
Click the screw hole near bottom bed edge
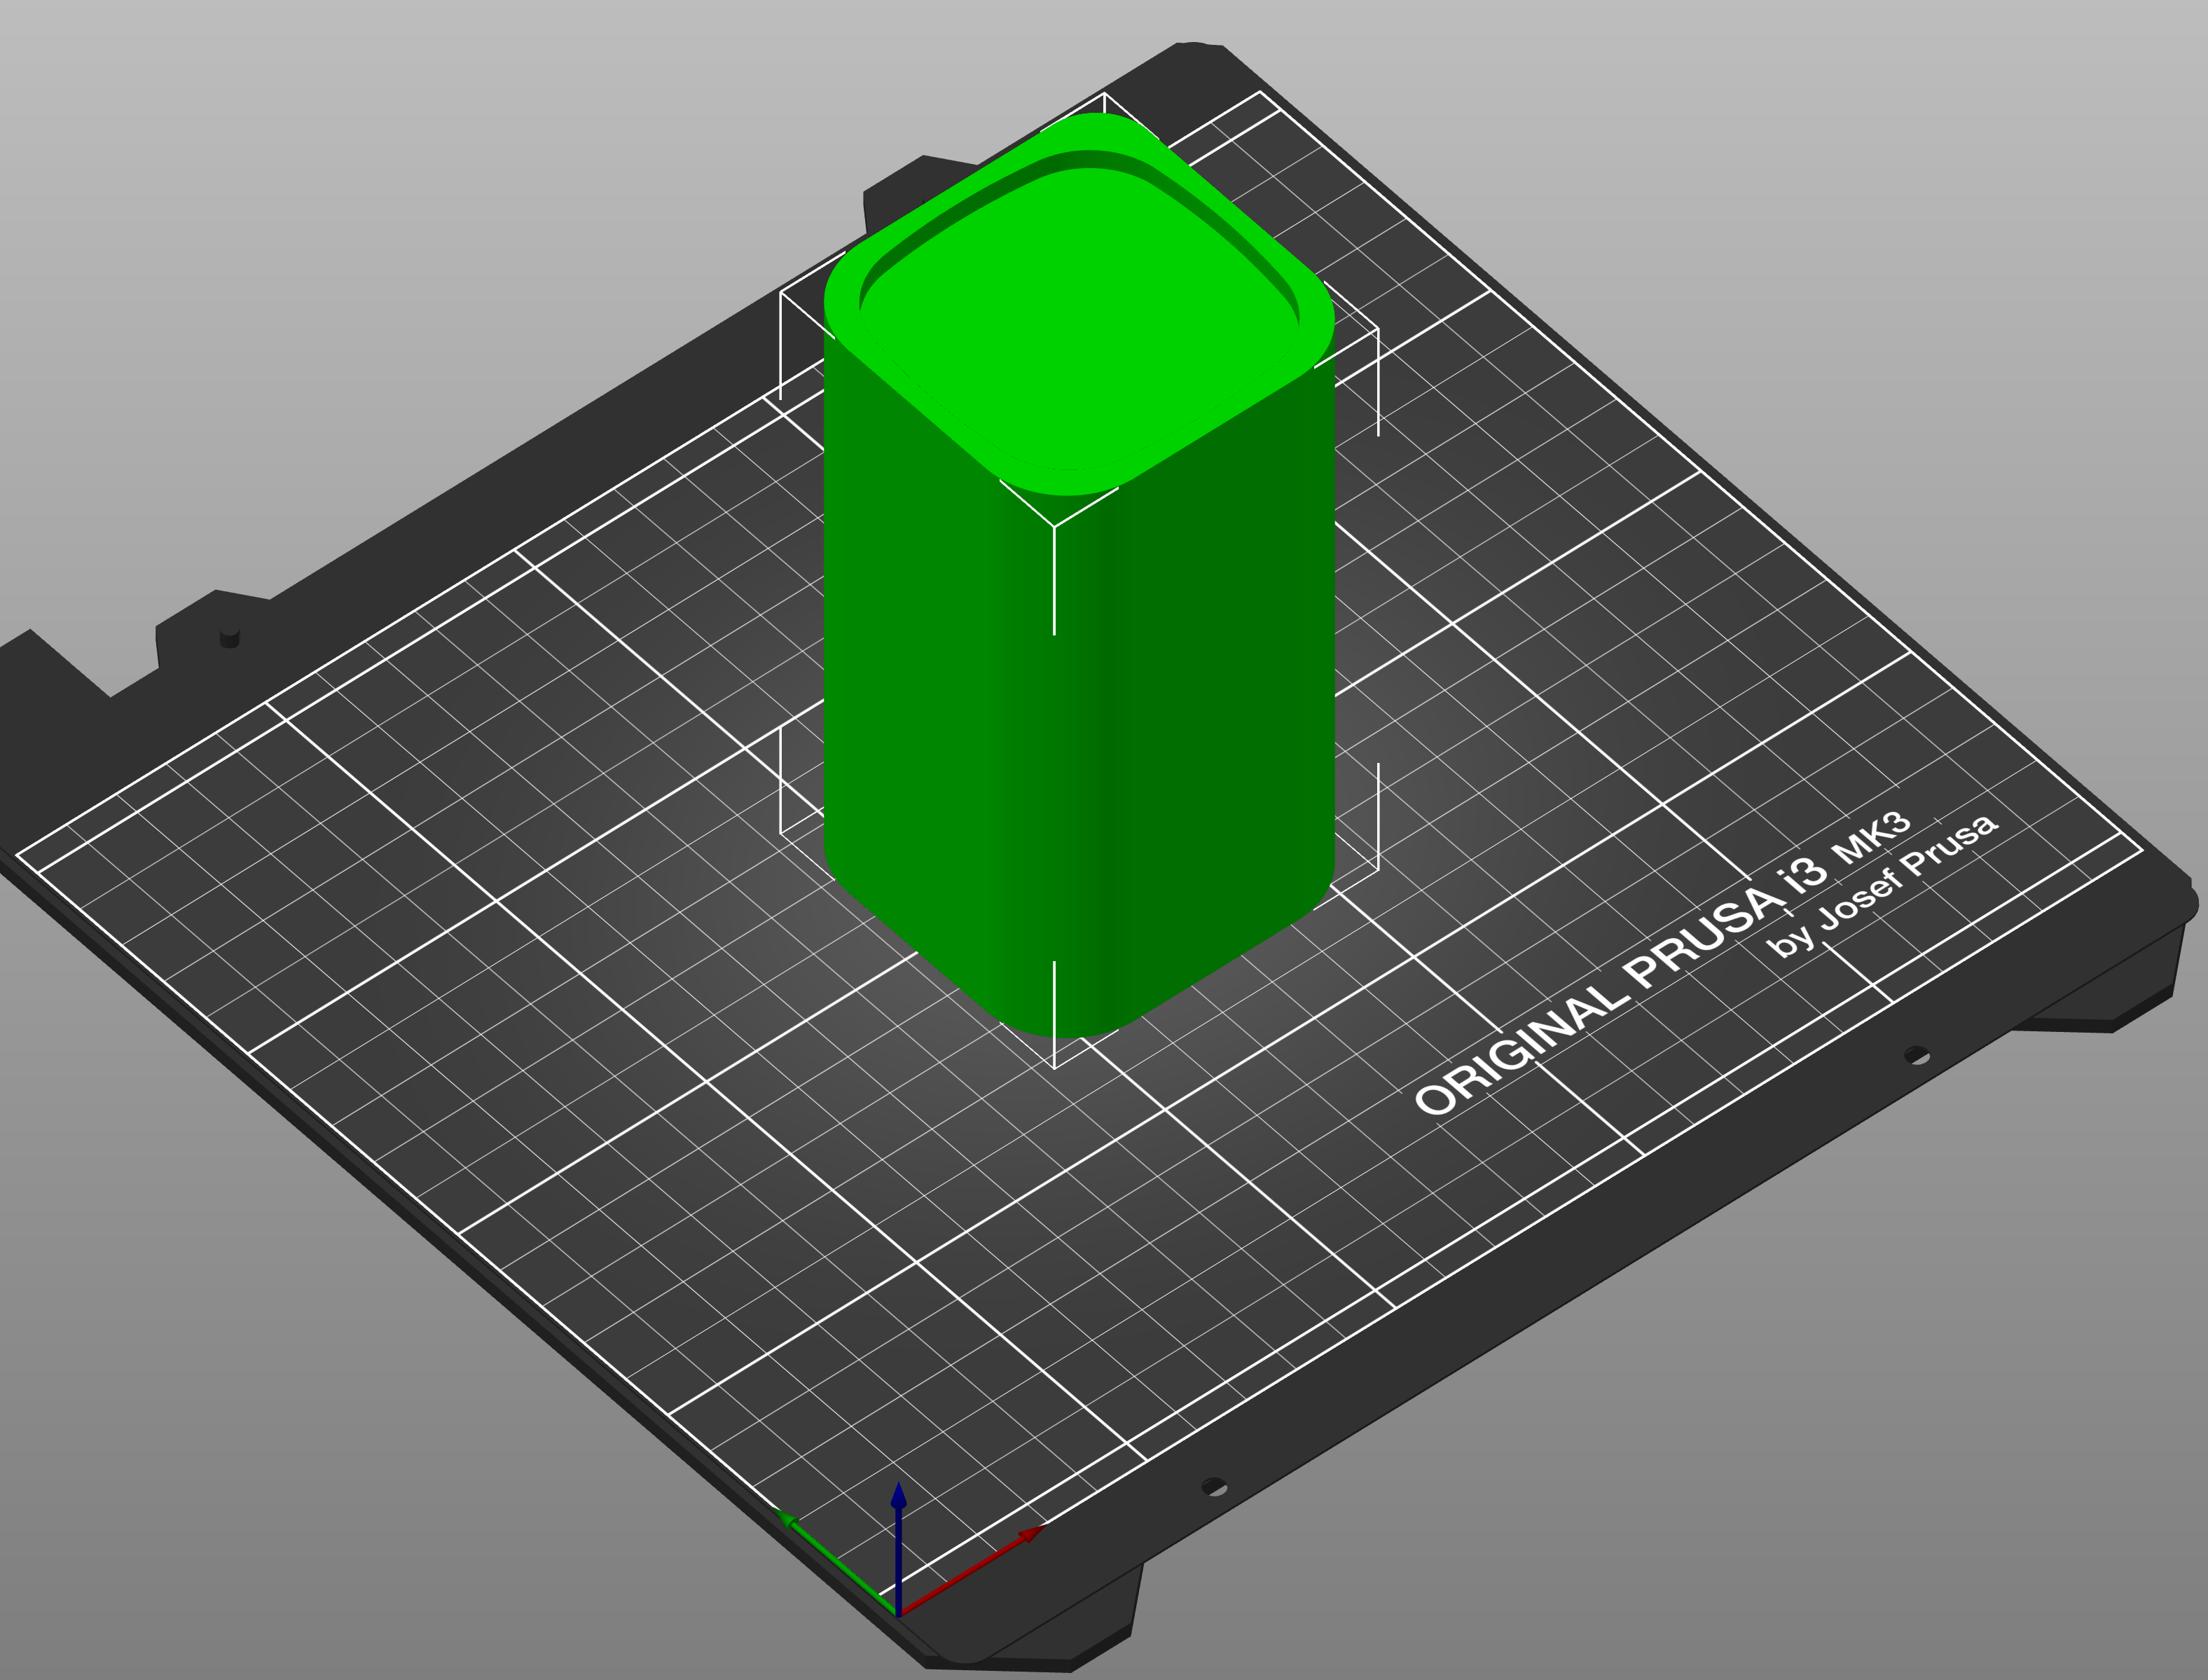tap(1213, 1487)
